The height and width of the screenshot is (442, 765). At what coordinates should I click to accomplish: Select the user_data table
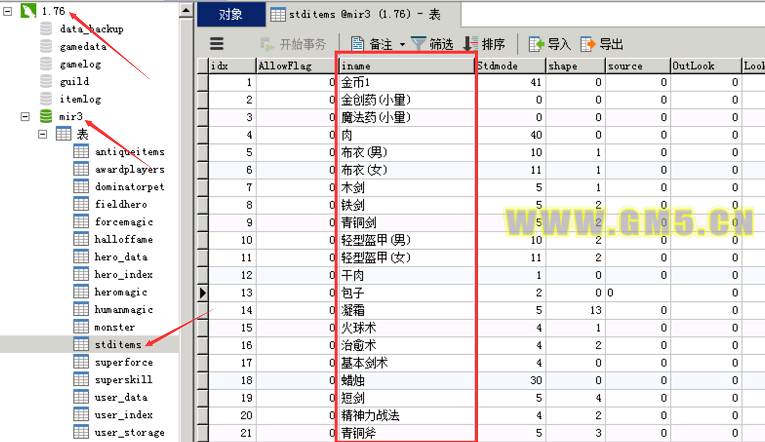[x=120, y=397]
